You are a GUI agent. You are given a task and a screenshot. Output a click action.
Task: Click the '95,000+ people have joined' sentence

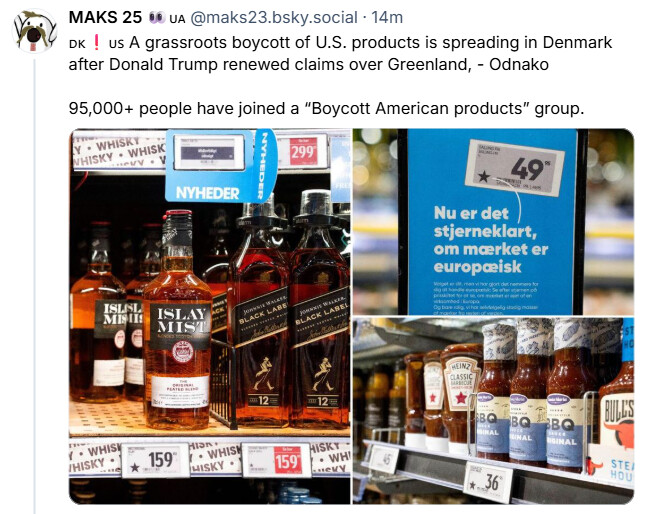coord(326,108)
